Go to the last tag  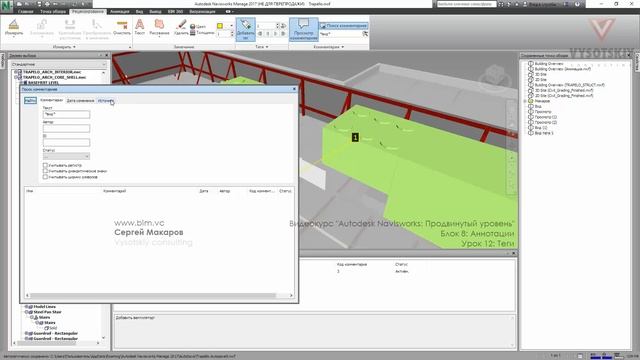(x=283, y=34)
